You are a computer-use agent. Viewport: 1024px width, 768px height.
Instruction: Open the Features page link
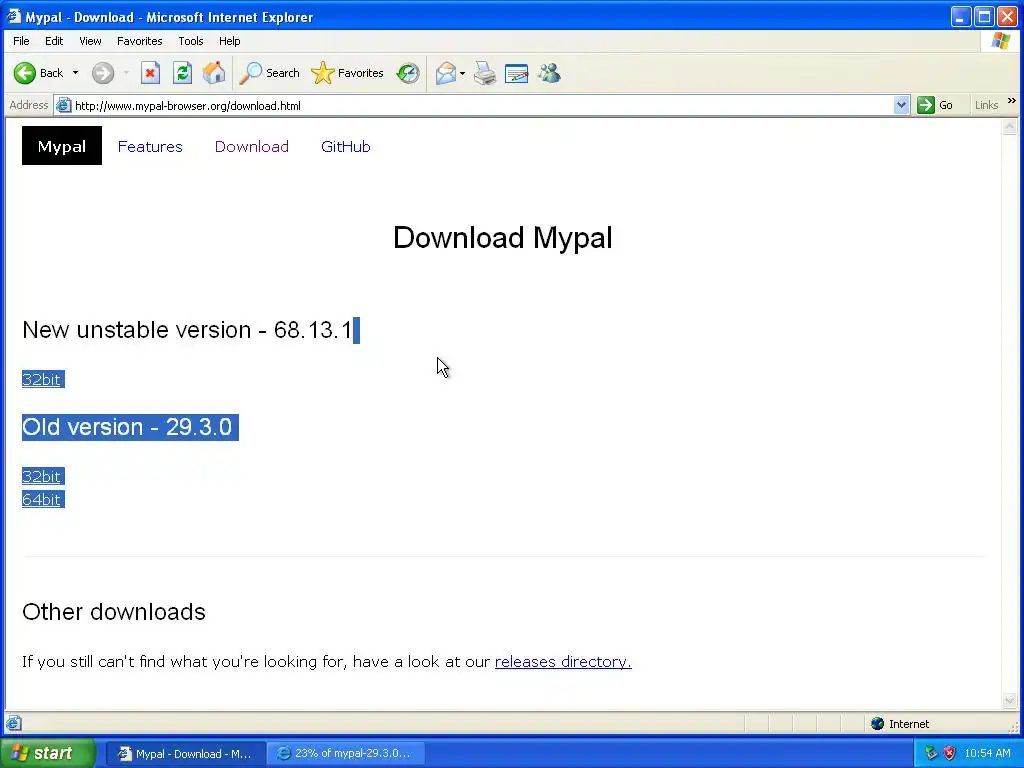150,147
